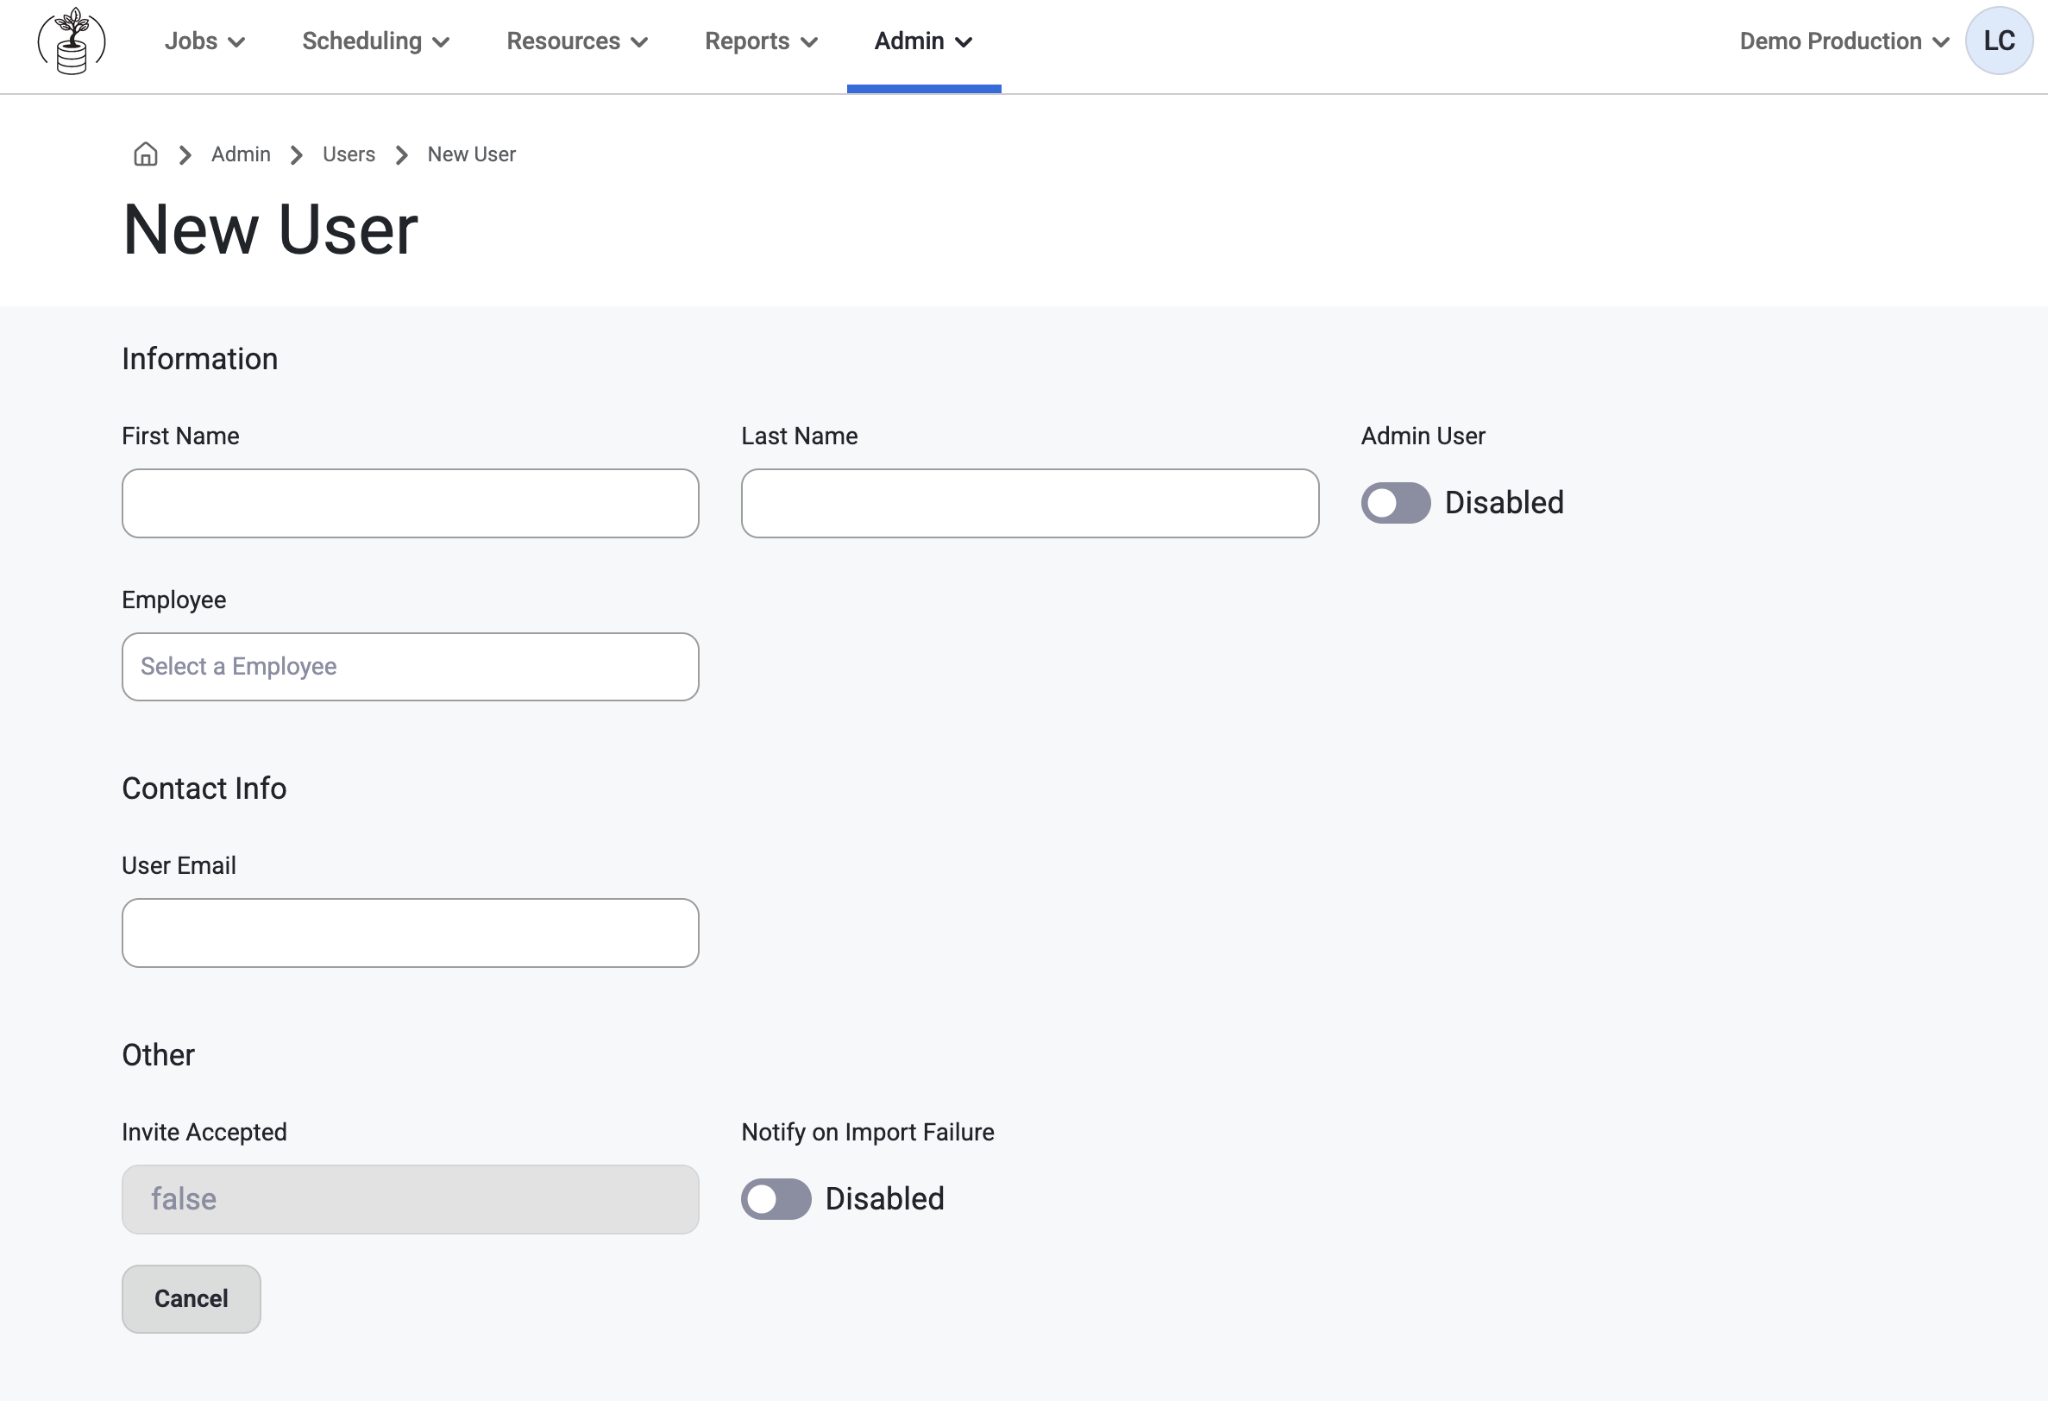Go to home via breadcrumb house icon
This screenshot has height=1401, width=2048.
click(146, 154)
